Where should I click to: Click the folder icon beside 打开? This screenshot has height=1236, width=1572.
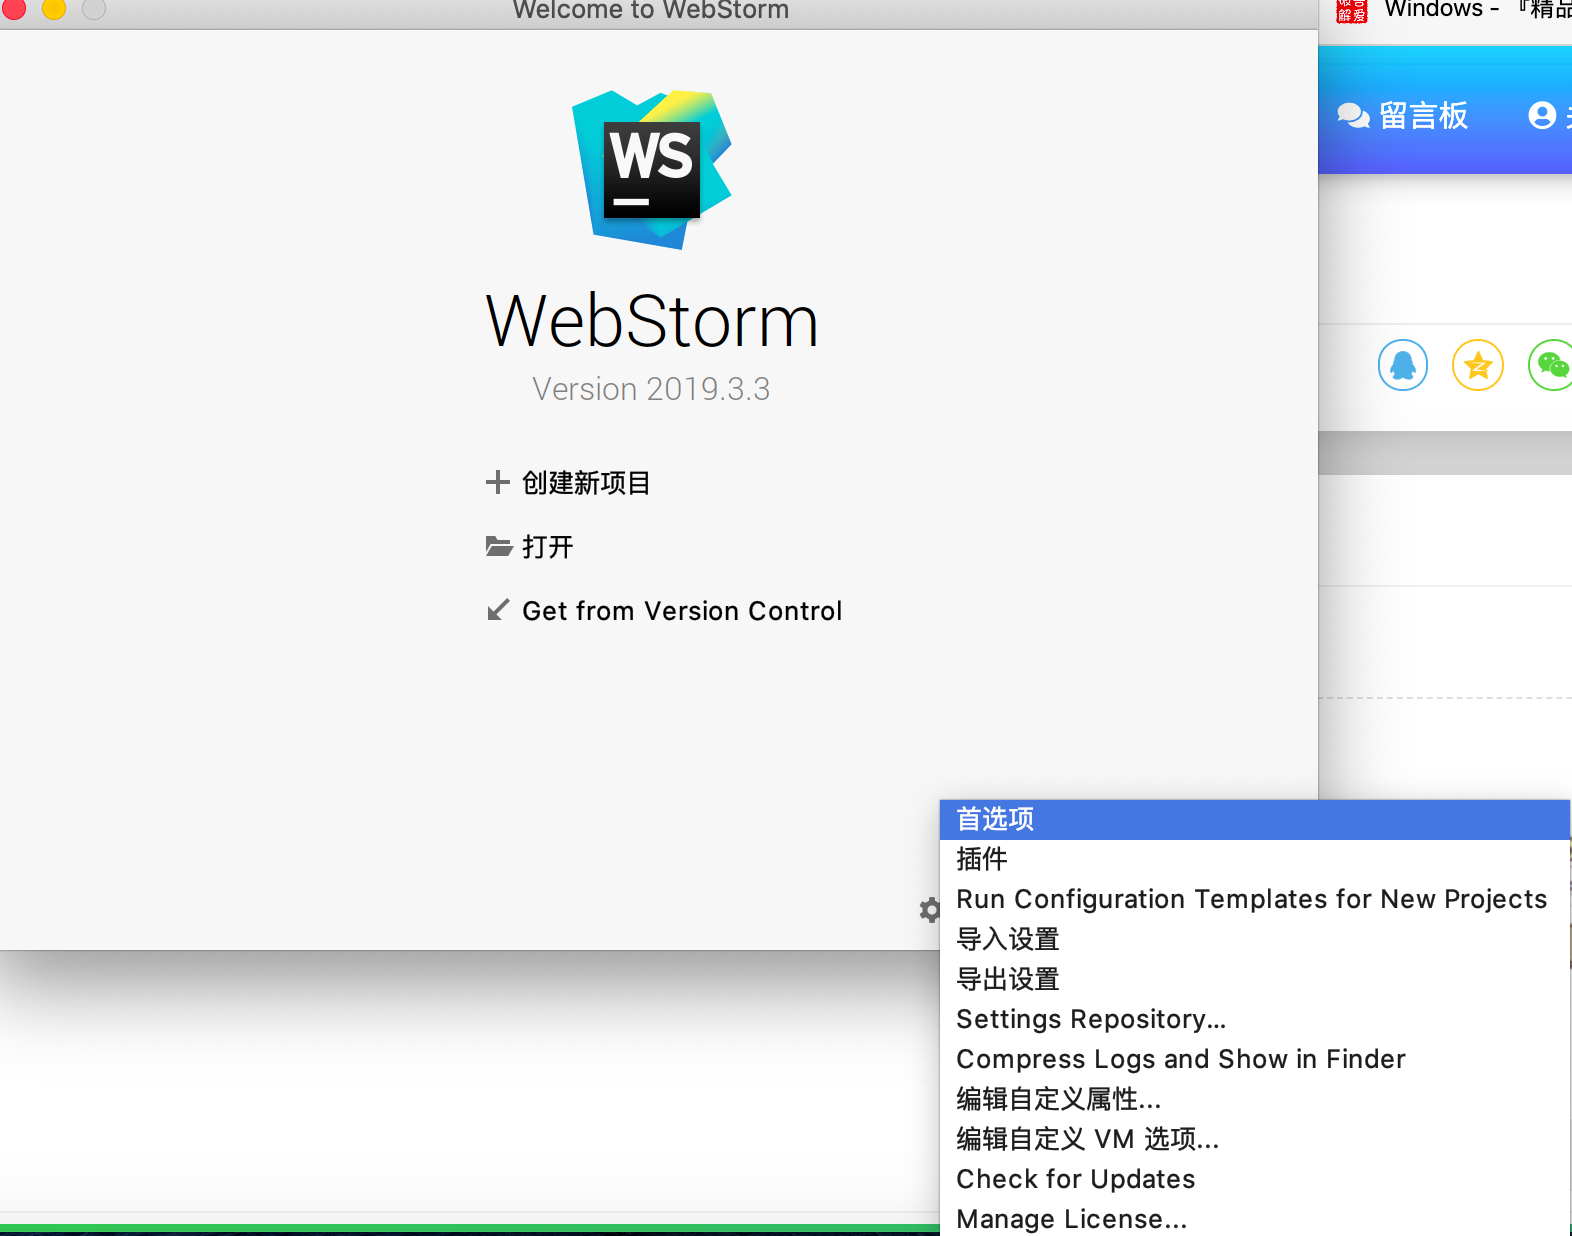498,546
